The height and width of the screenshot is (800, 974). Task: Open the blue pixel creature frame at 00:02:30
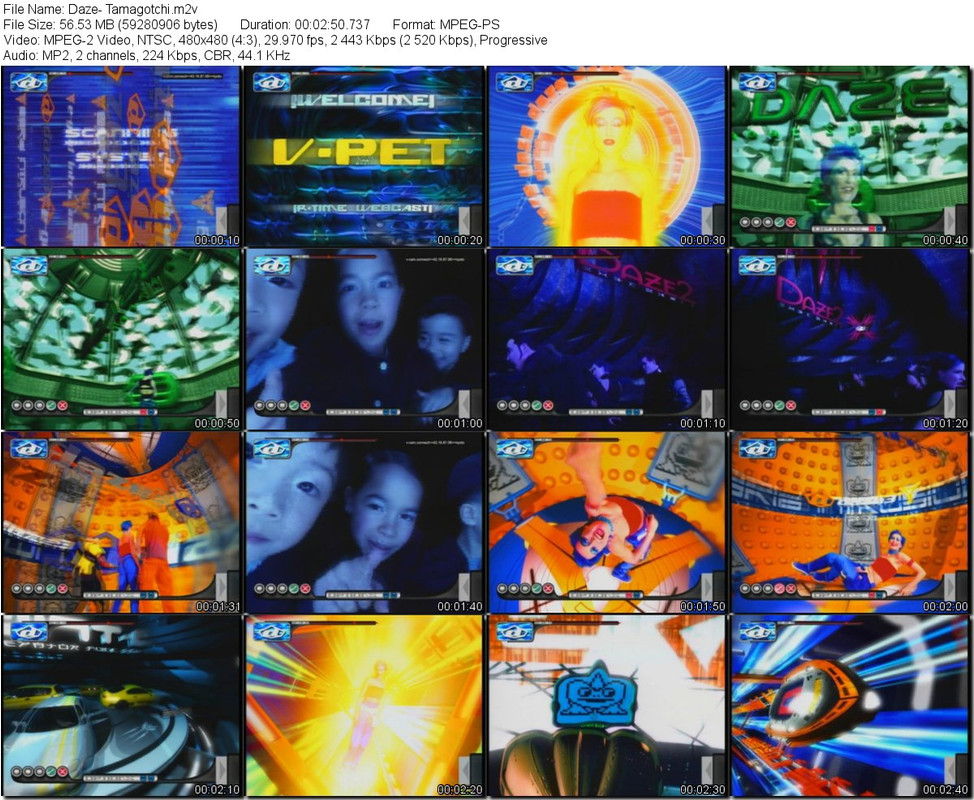(x=607, y=706)
